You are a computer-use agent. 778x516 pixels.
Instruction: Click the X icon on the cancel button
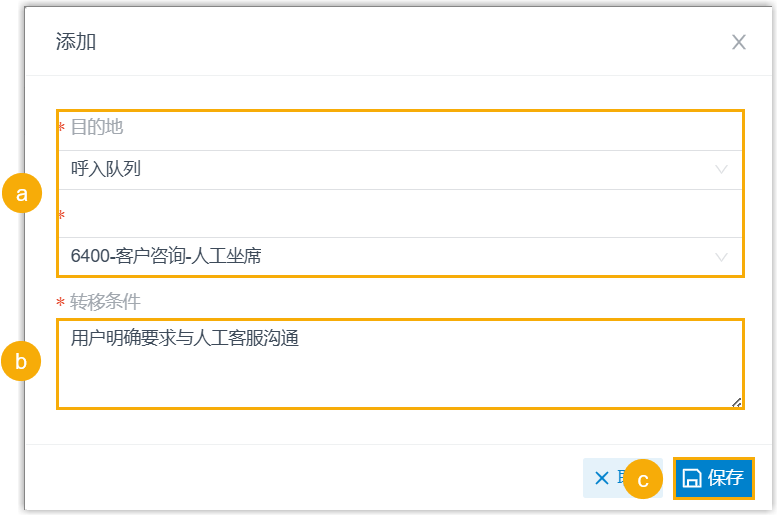pos(601,478)
